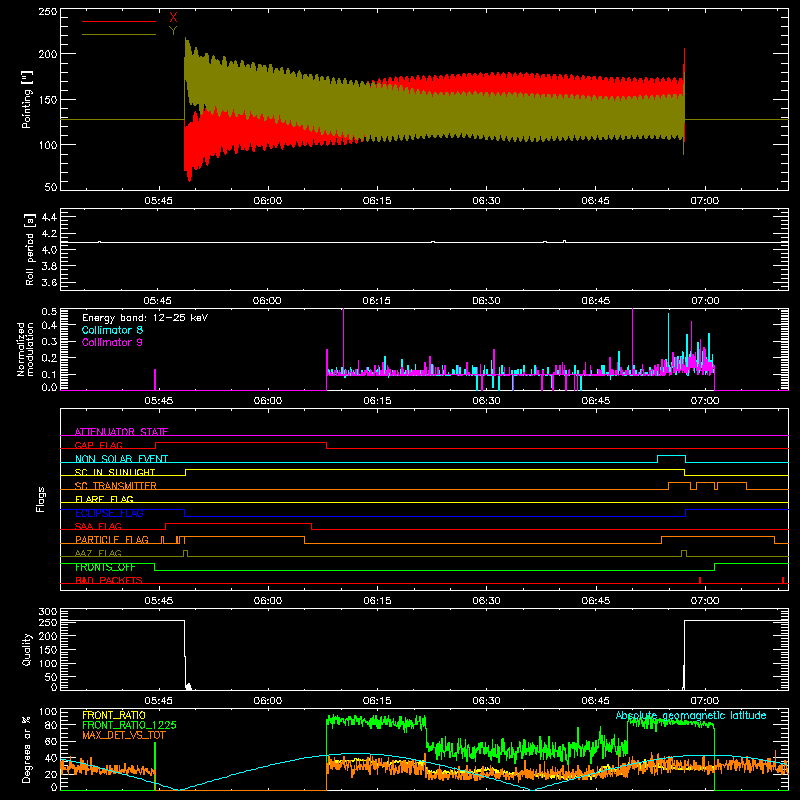Click the 'Flags' vertical axis title
Image resolution: width=800 pixels, height=800 pixels.
click(x=40, y=499)
